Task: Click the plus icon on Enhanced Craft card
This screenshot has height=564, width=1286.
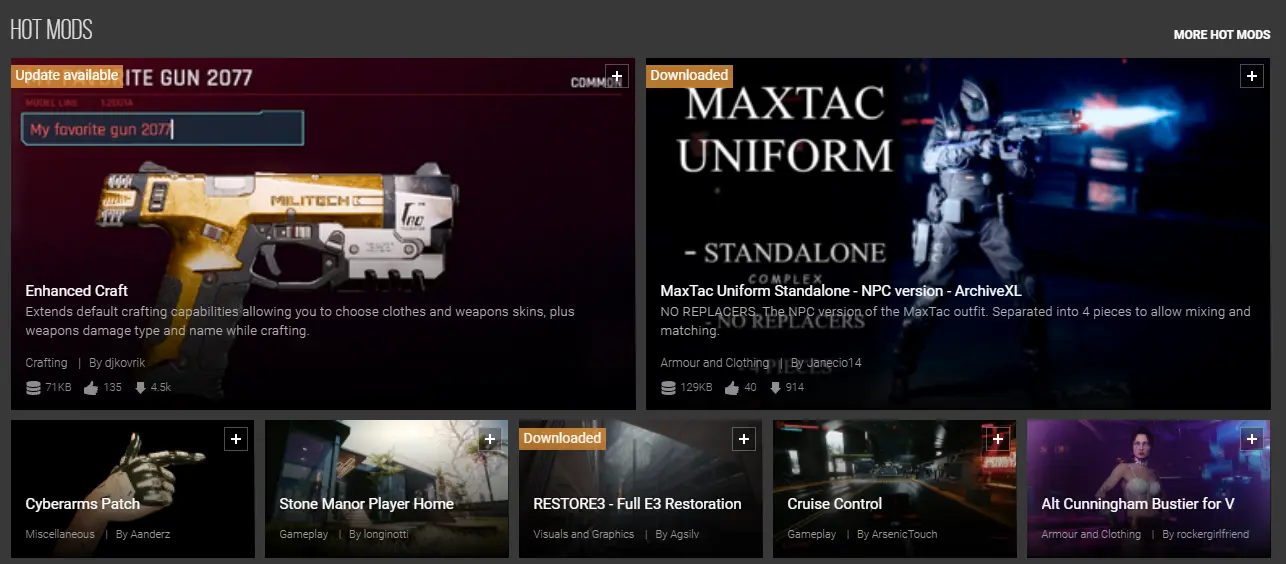Action: click(x=617, y=76)
